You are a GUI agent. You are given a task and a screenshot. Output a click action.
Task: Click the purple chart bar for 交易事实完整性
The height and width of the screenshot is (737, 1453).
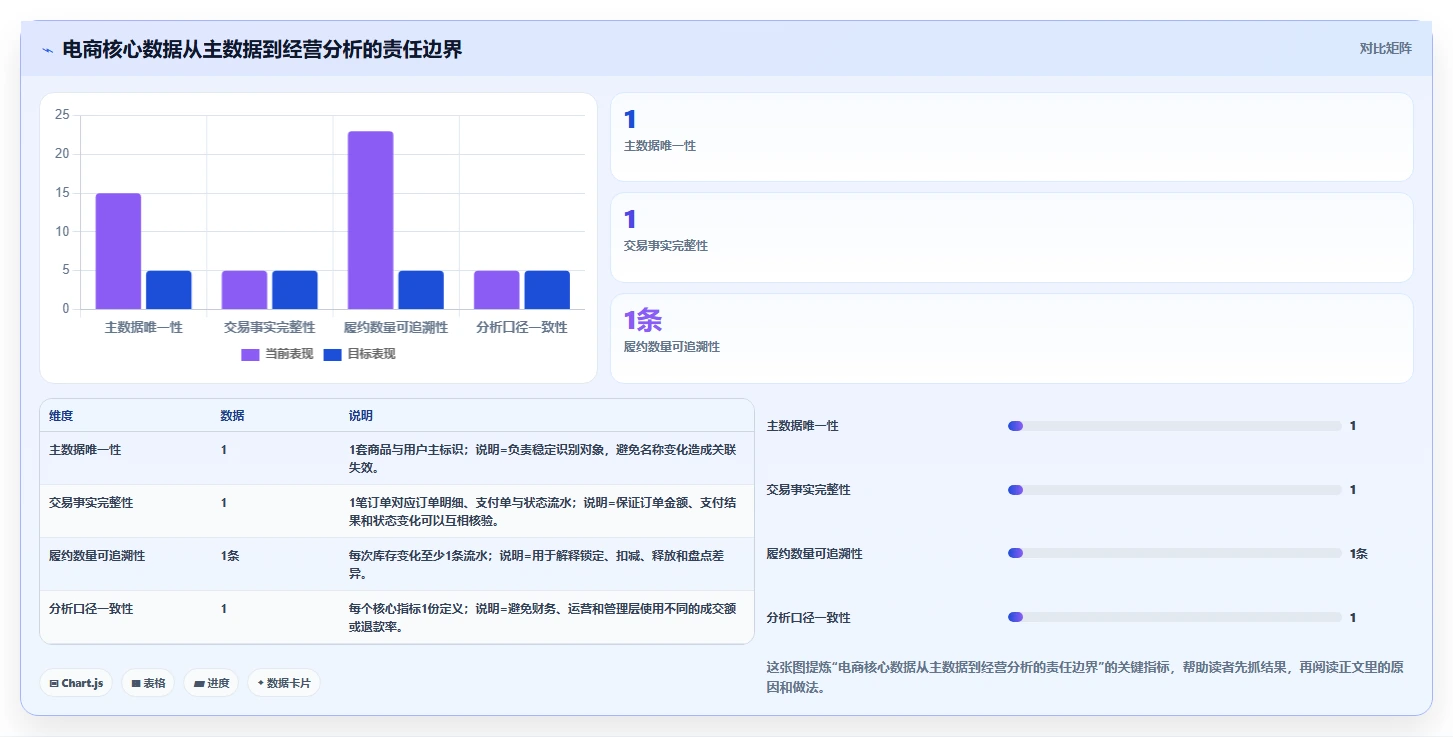click(x=244, y=290)
